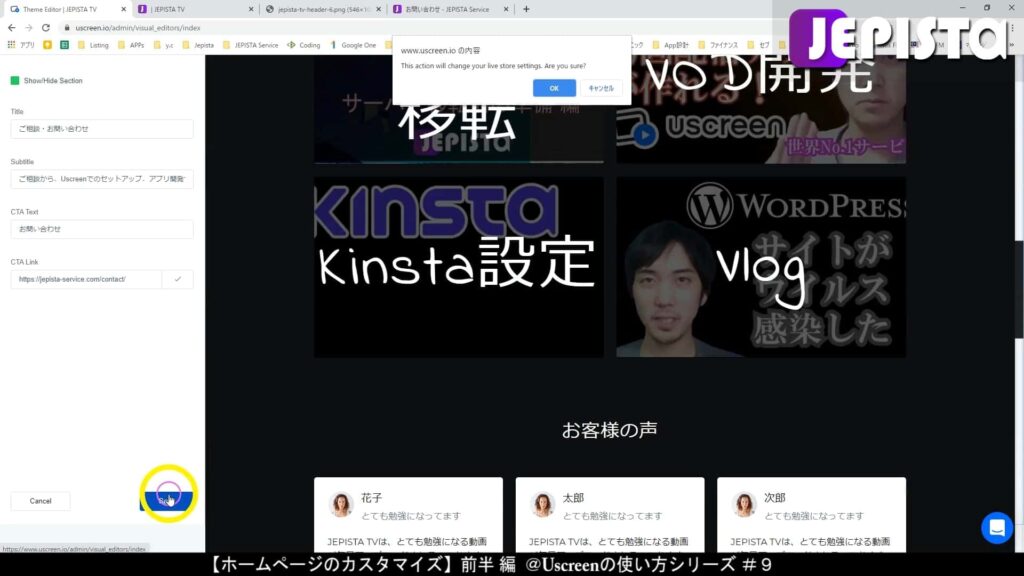Go forward in browser history

pos(29,28)
